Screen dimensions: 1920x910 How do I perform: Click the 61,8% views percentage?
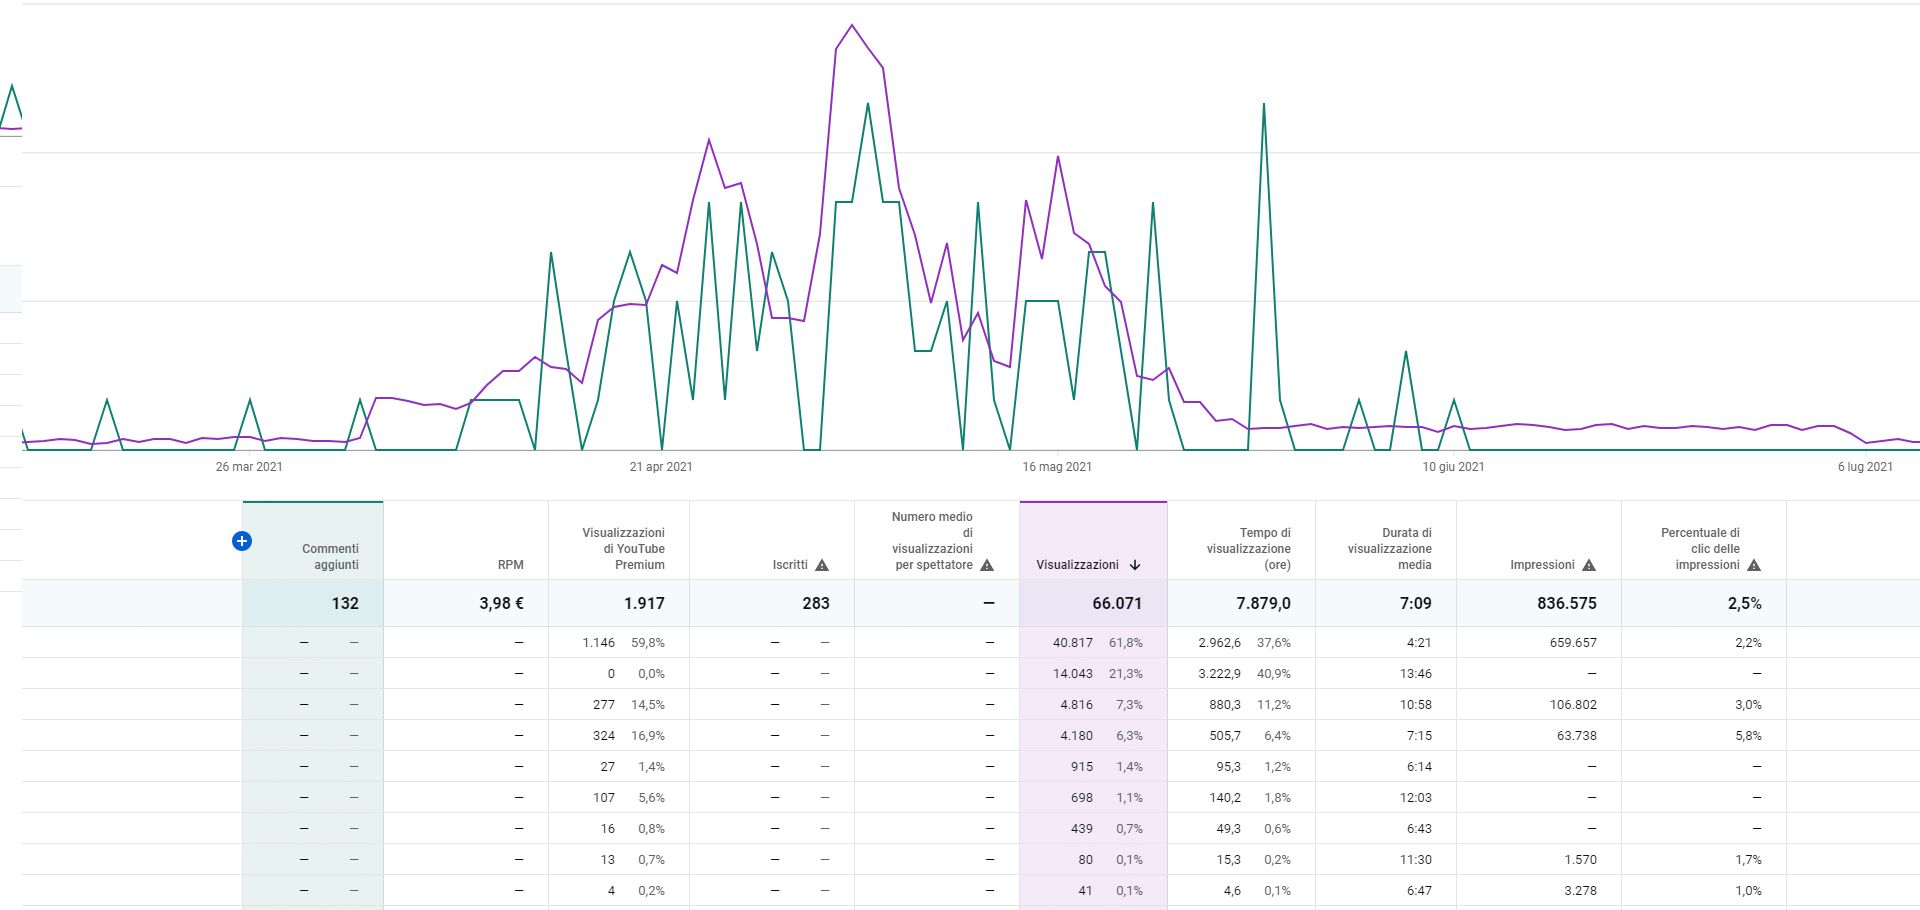tap(1125, 643)
